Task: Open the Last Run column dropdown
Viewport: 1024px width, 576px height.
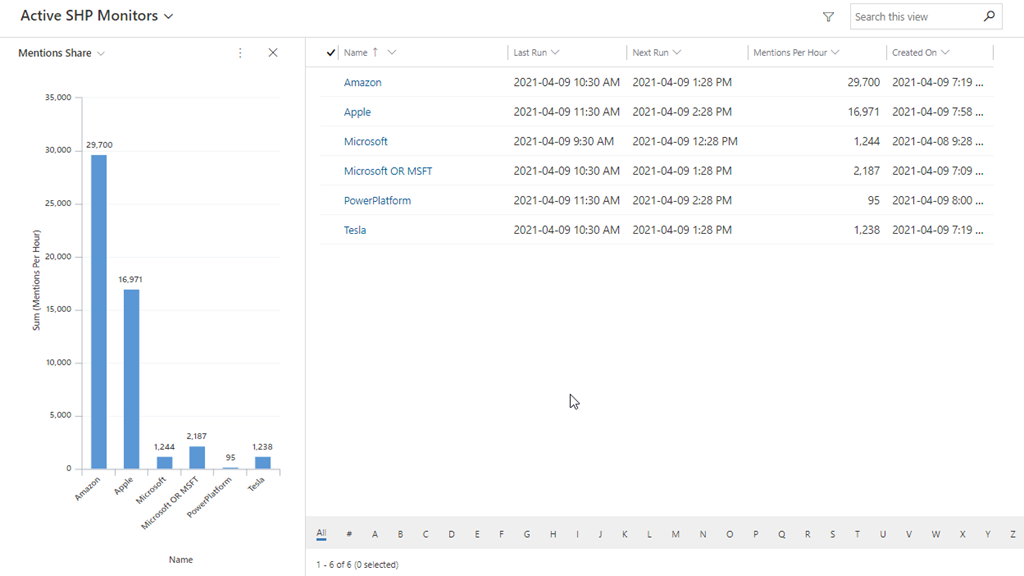Action: (555, 52)
